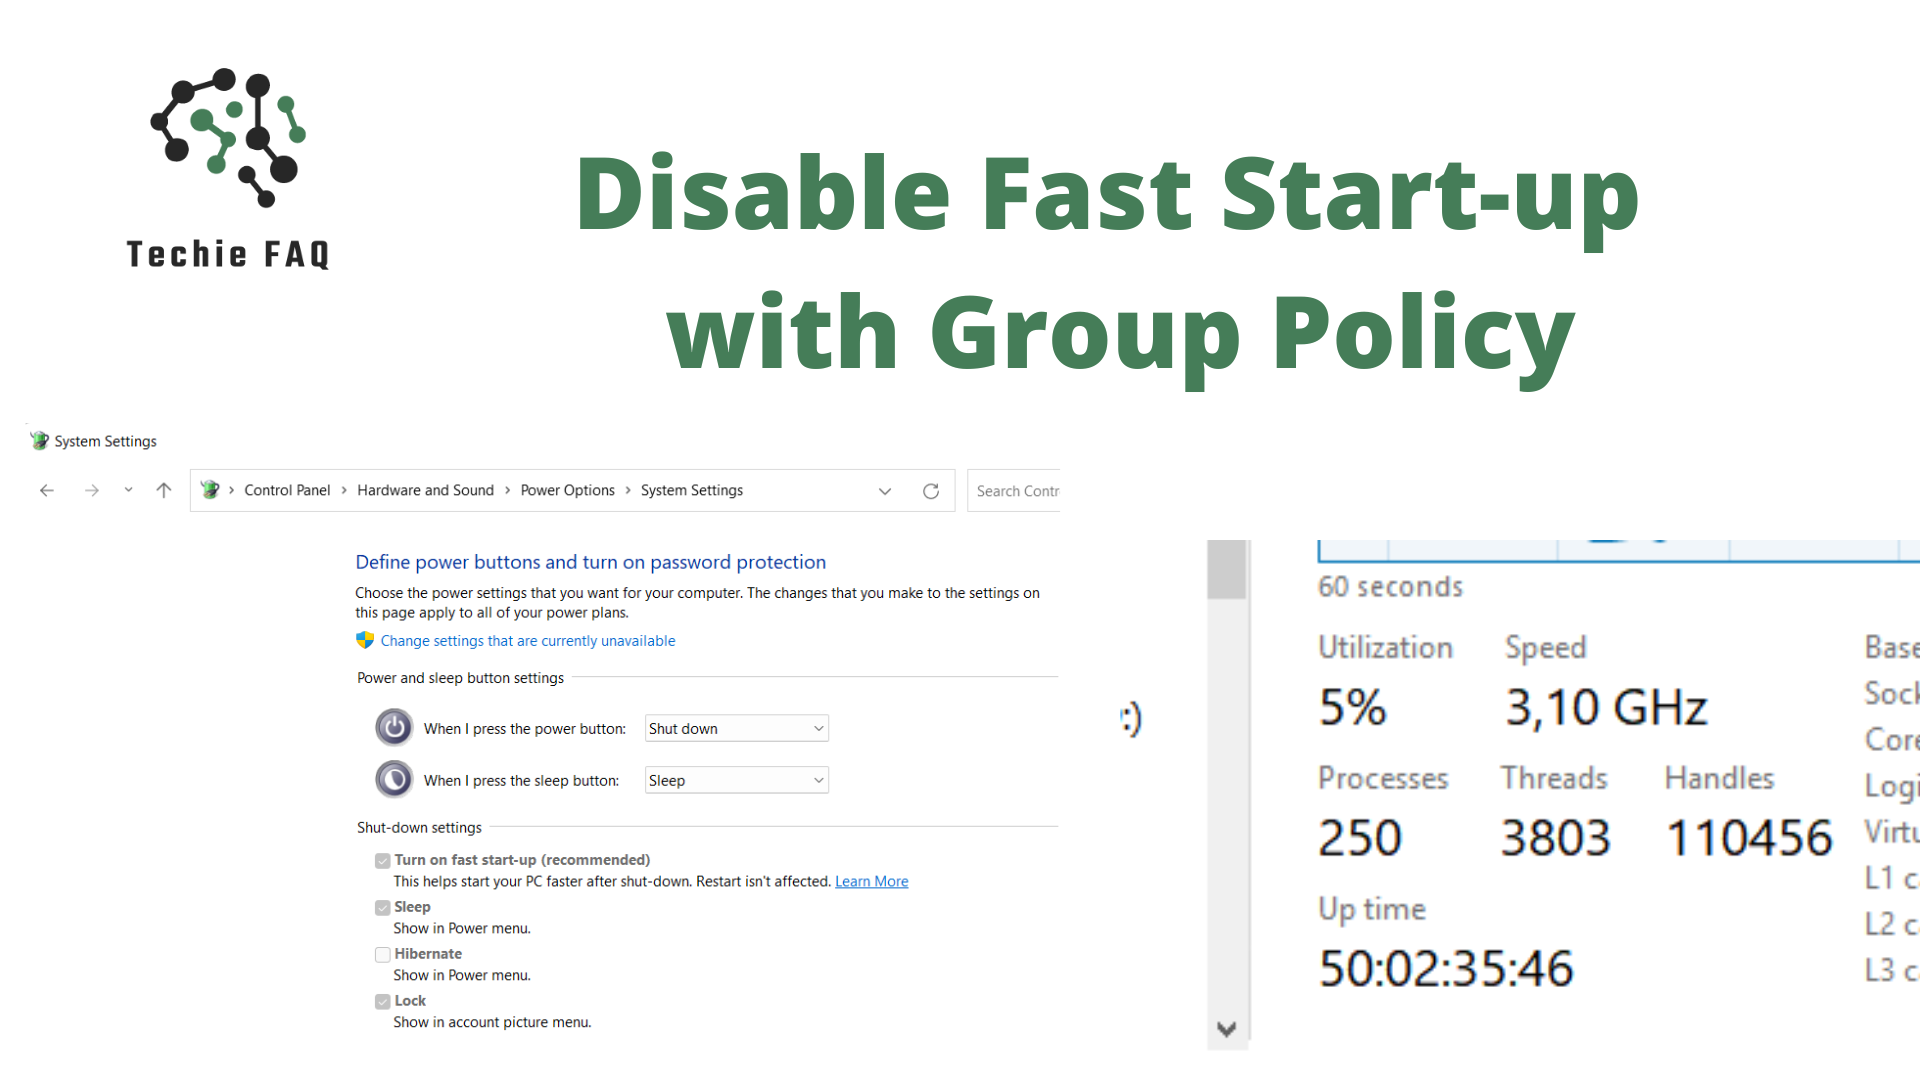Click the Forward navigation arrow

point(91,490)
